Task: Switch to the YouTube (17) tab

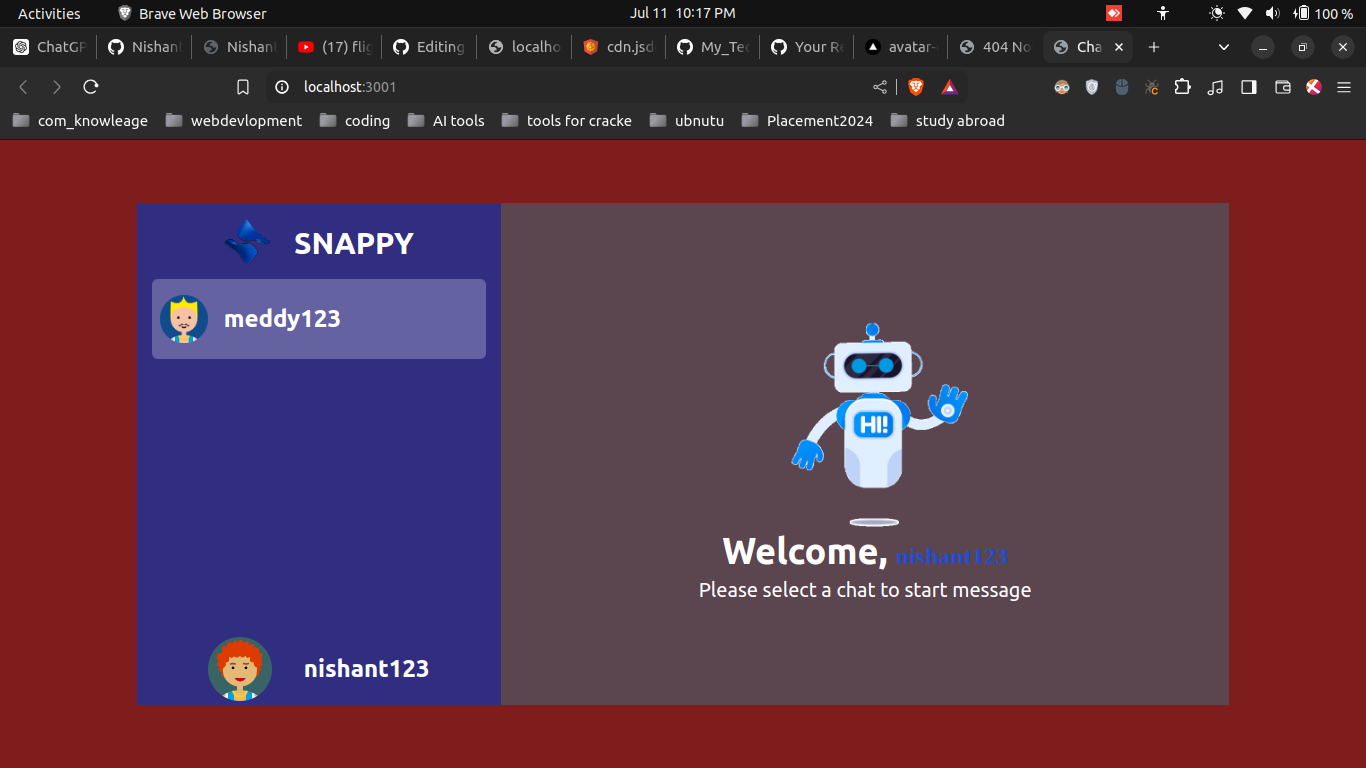Action: click(334, 47)
